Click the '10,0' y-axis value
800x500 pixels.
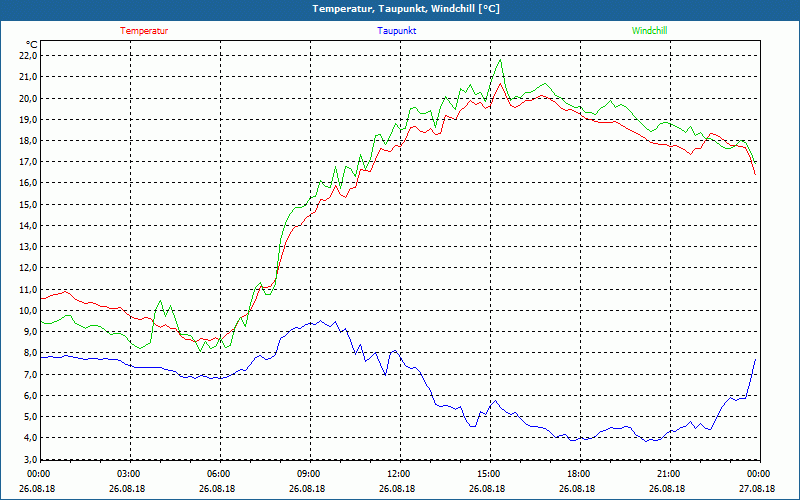click(29, 311)
